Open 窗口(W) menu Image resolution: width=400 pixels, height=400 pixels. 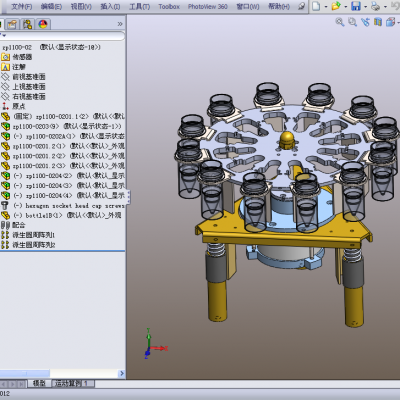pos(248,6)
